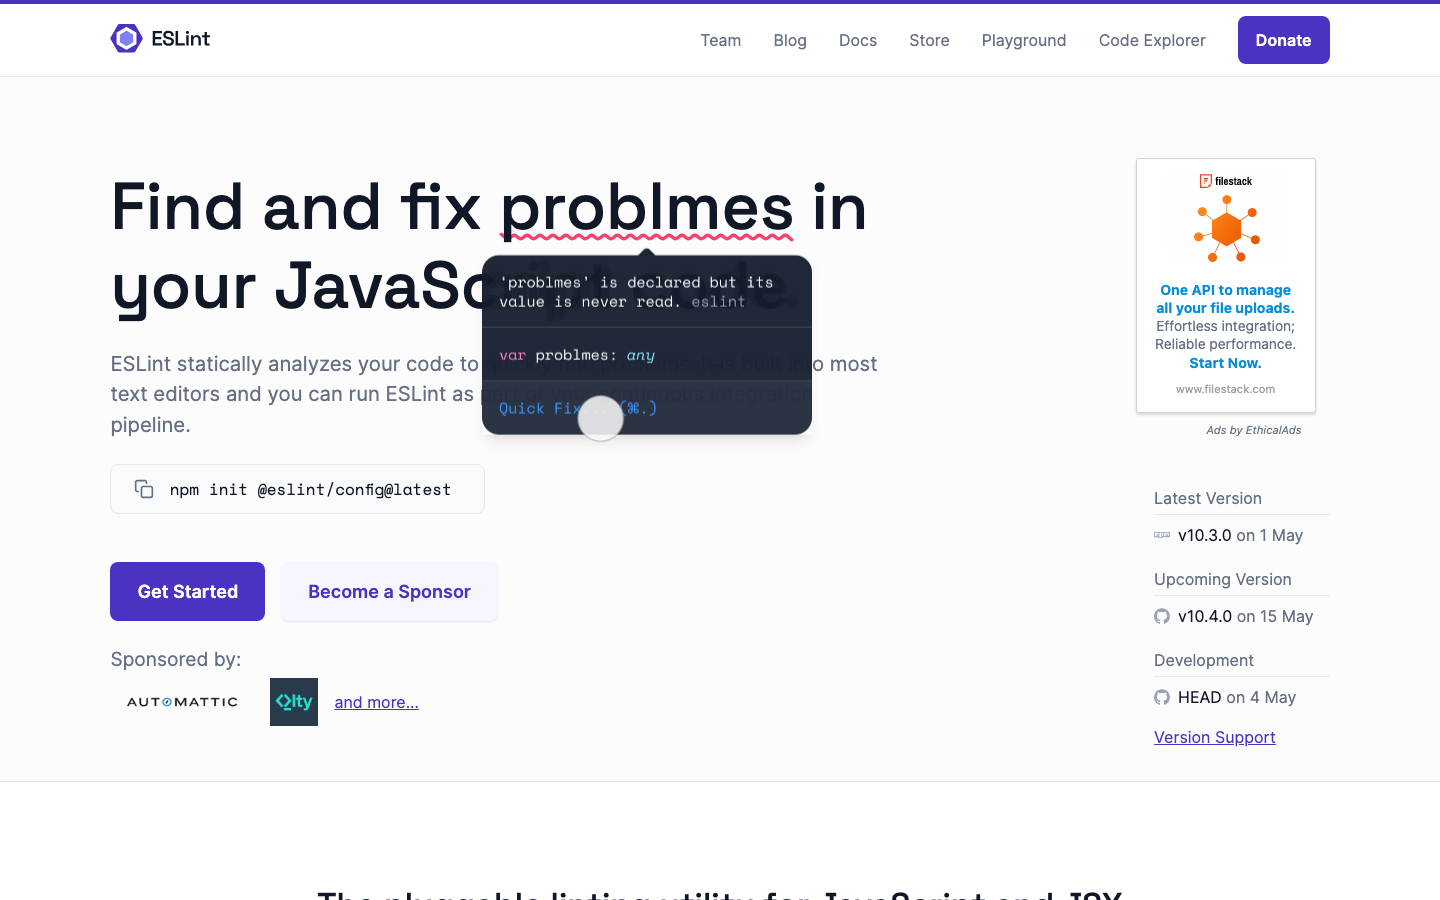This screenshot has height=900, width=1440.
Task: Open the Team page in navigation
Action: tap(721, 40)
